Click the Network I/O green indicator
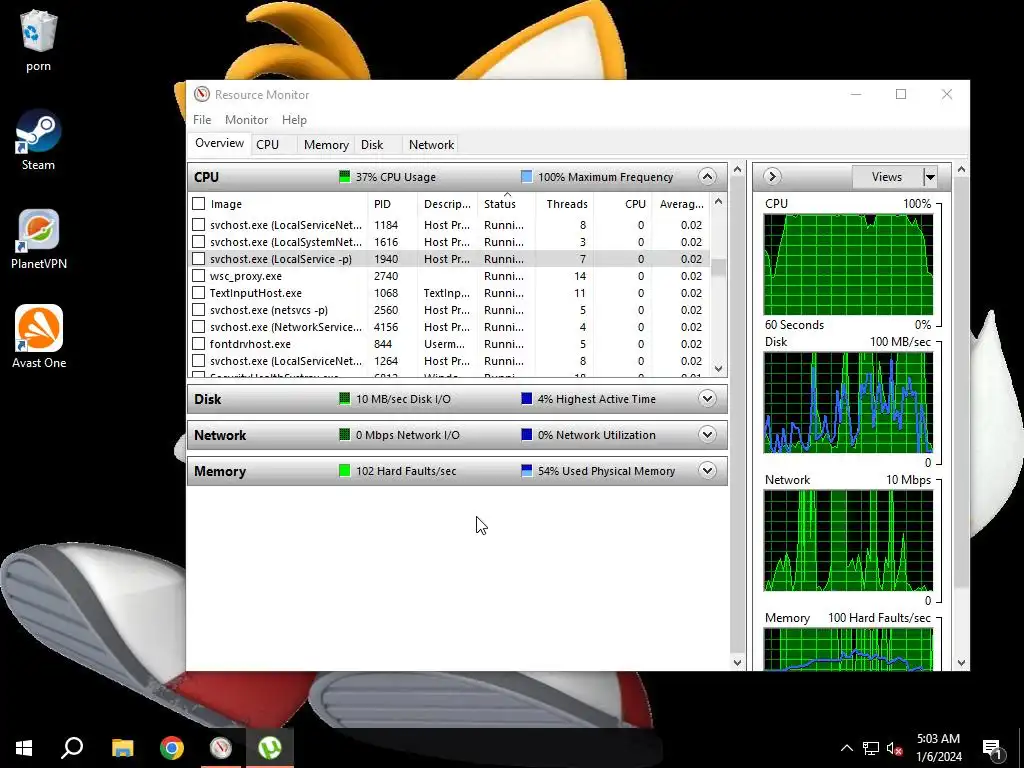This screenshot has height=768, width=1024. tap(345, 435)
